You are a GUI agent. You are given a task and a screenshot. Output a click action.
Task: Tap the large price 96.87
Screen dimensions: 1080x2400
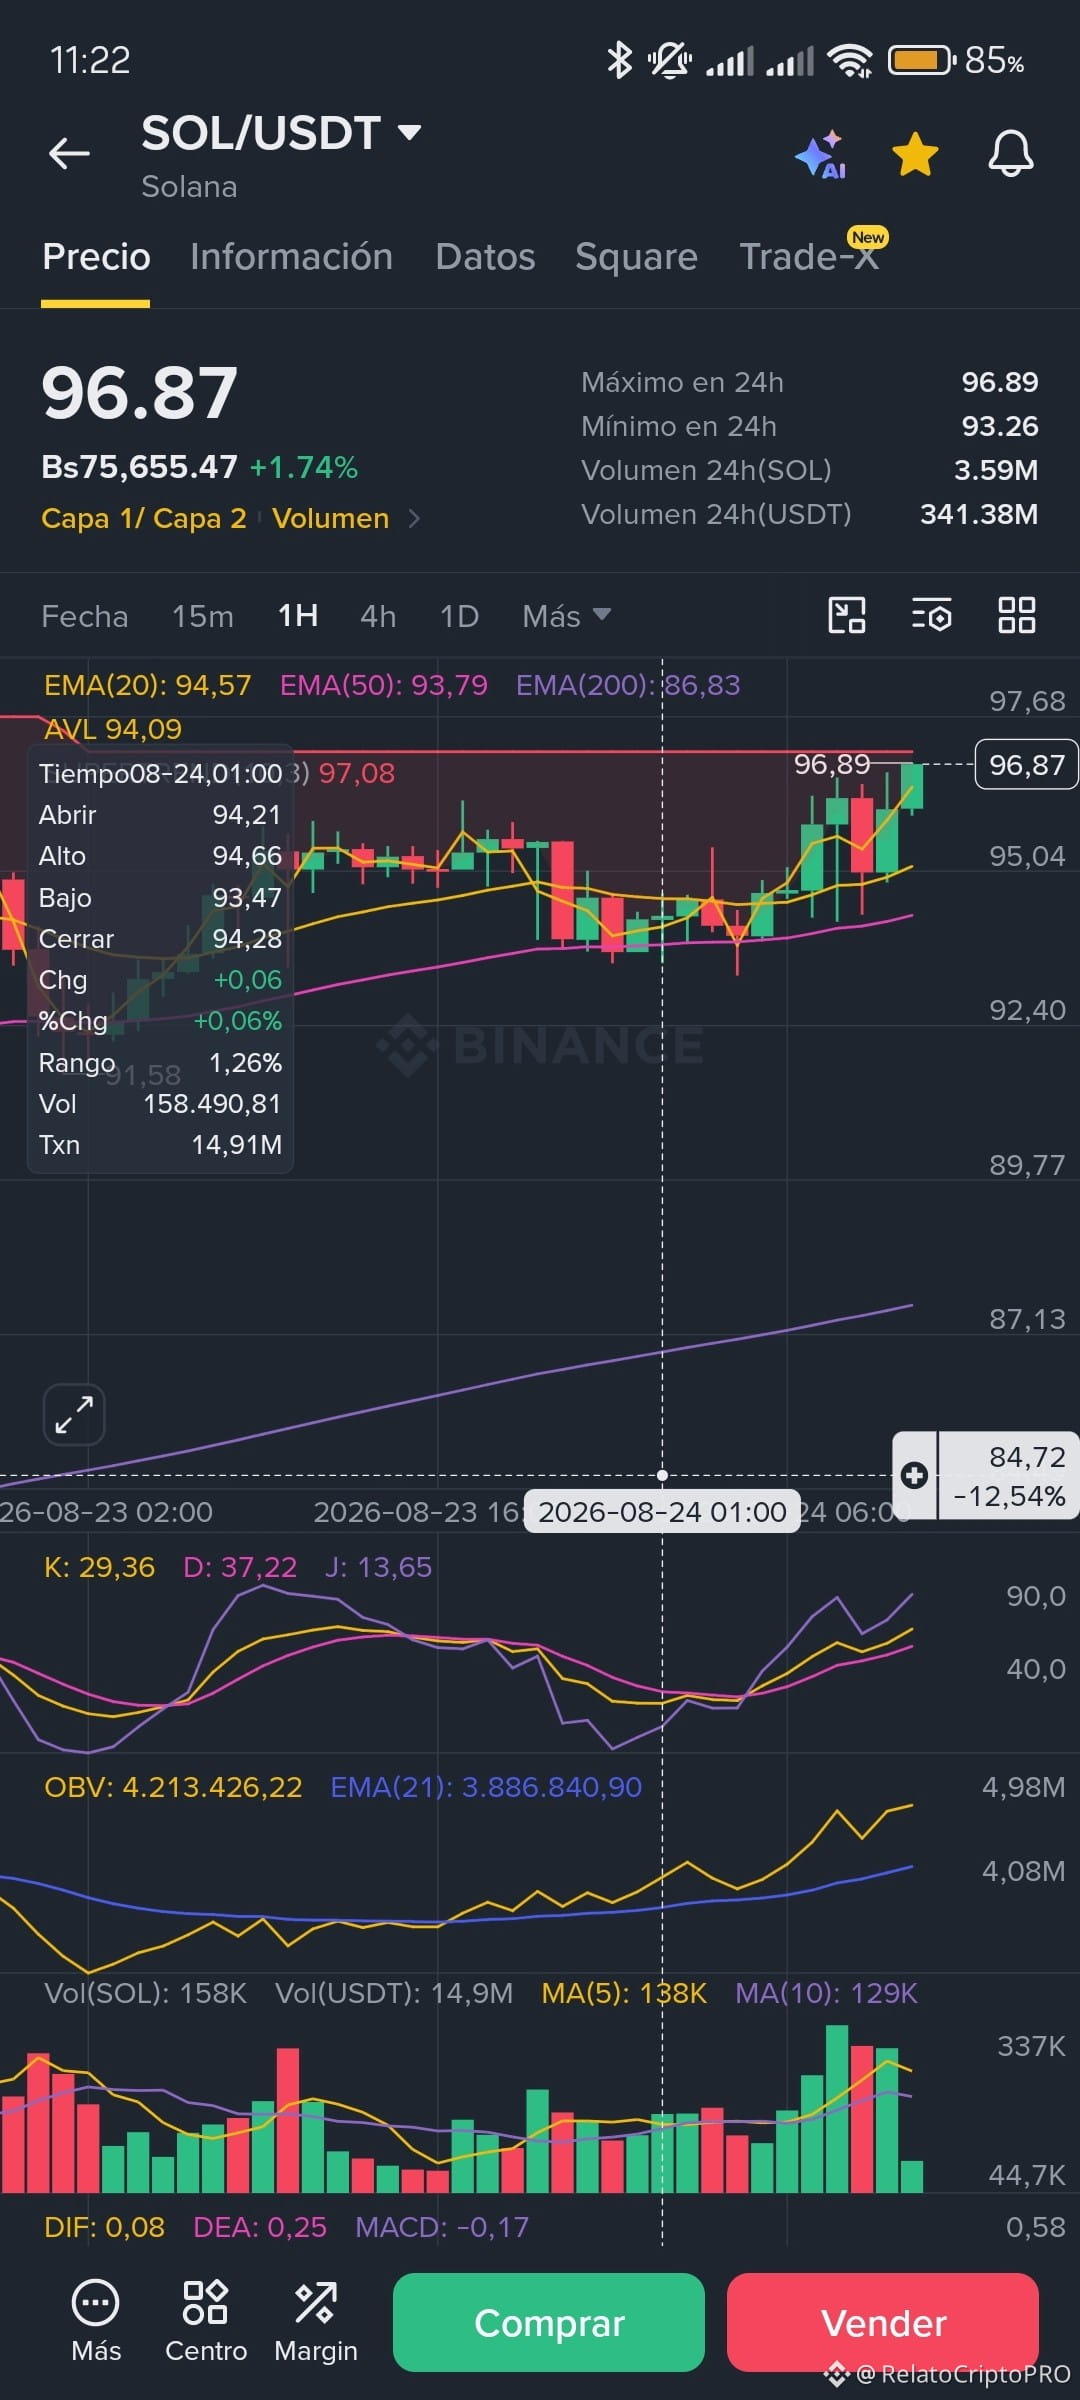click(x=140, y=393)
